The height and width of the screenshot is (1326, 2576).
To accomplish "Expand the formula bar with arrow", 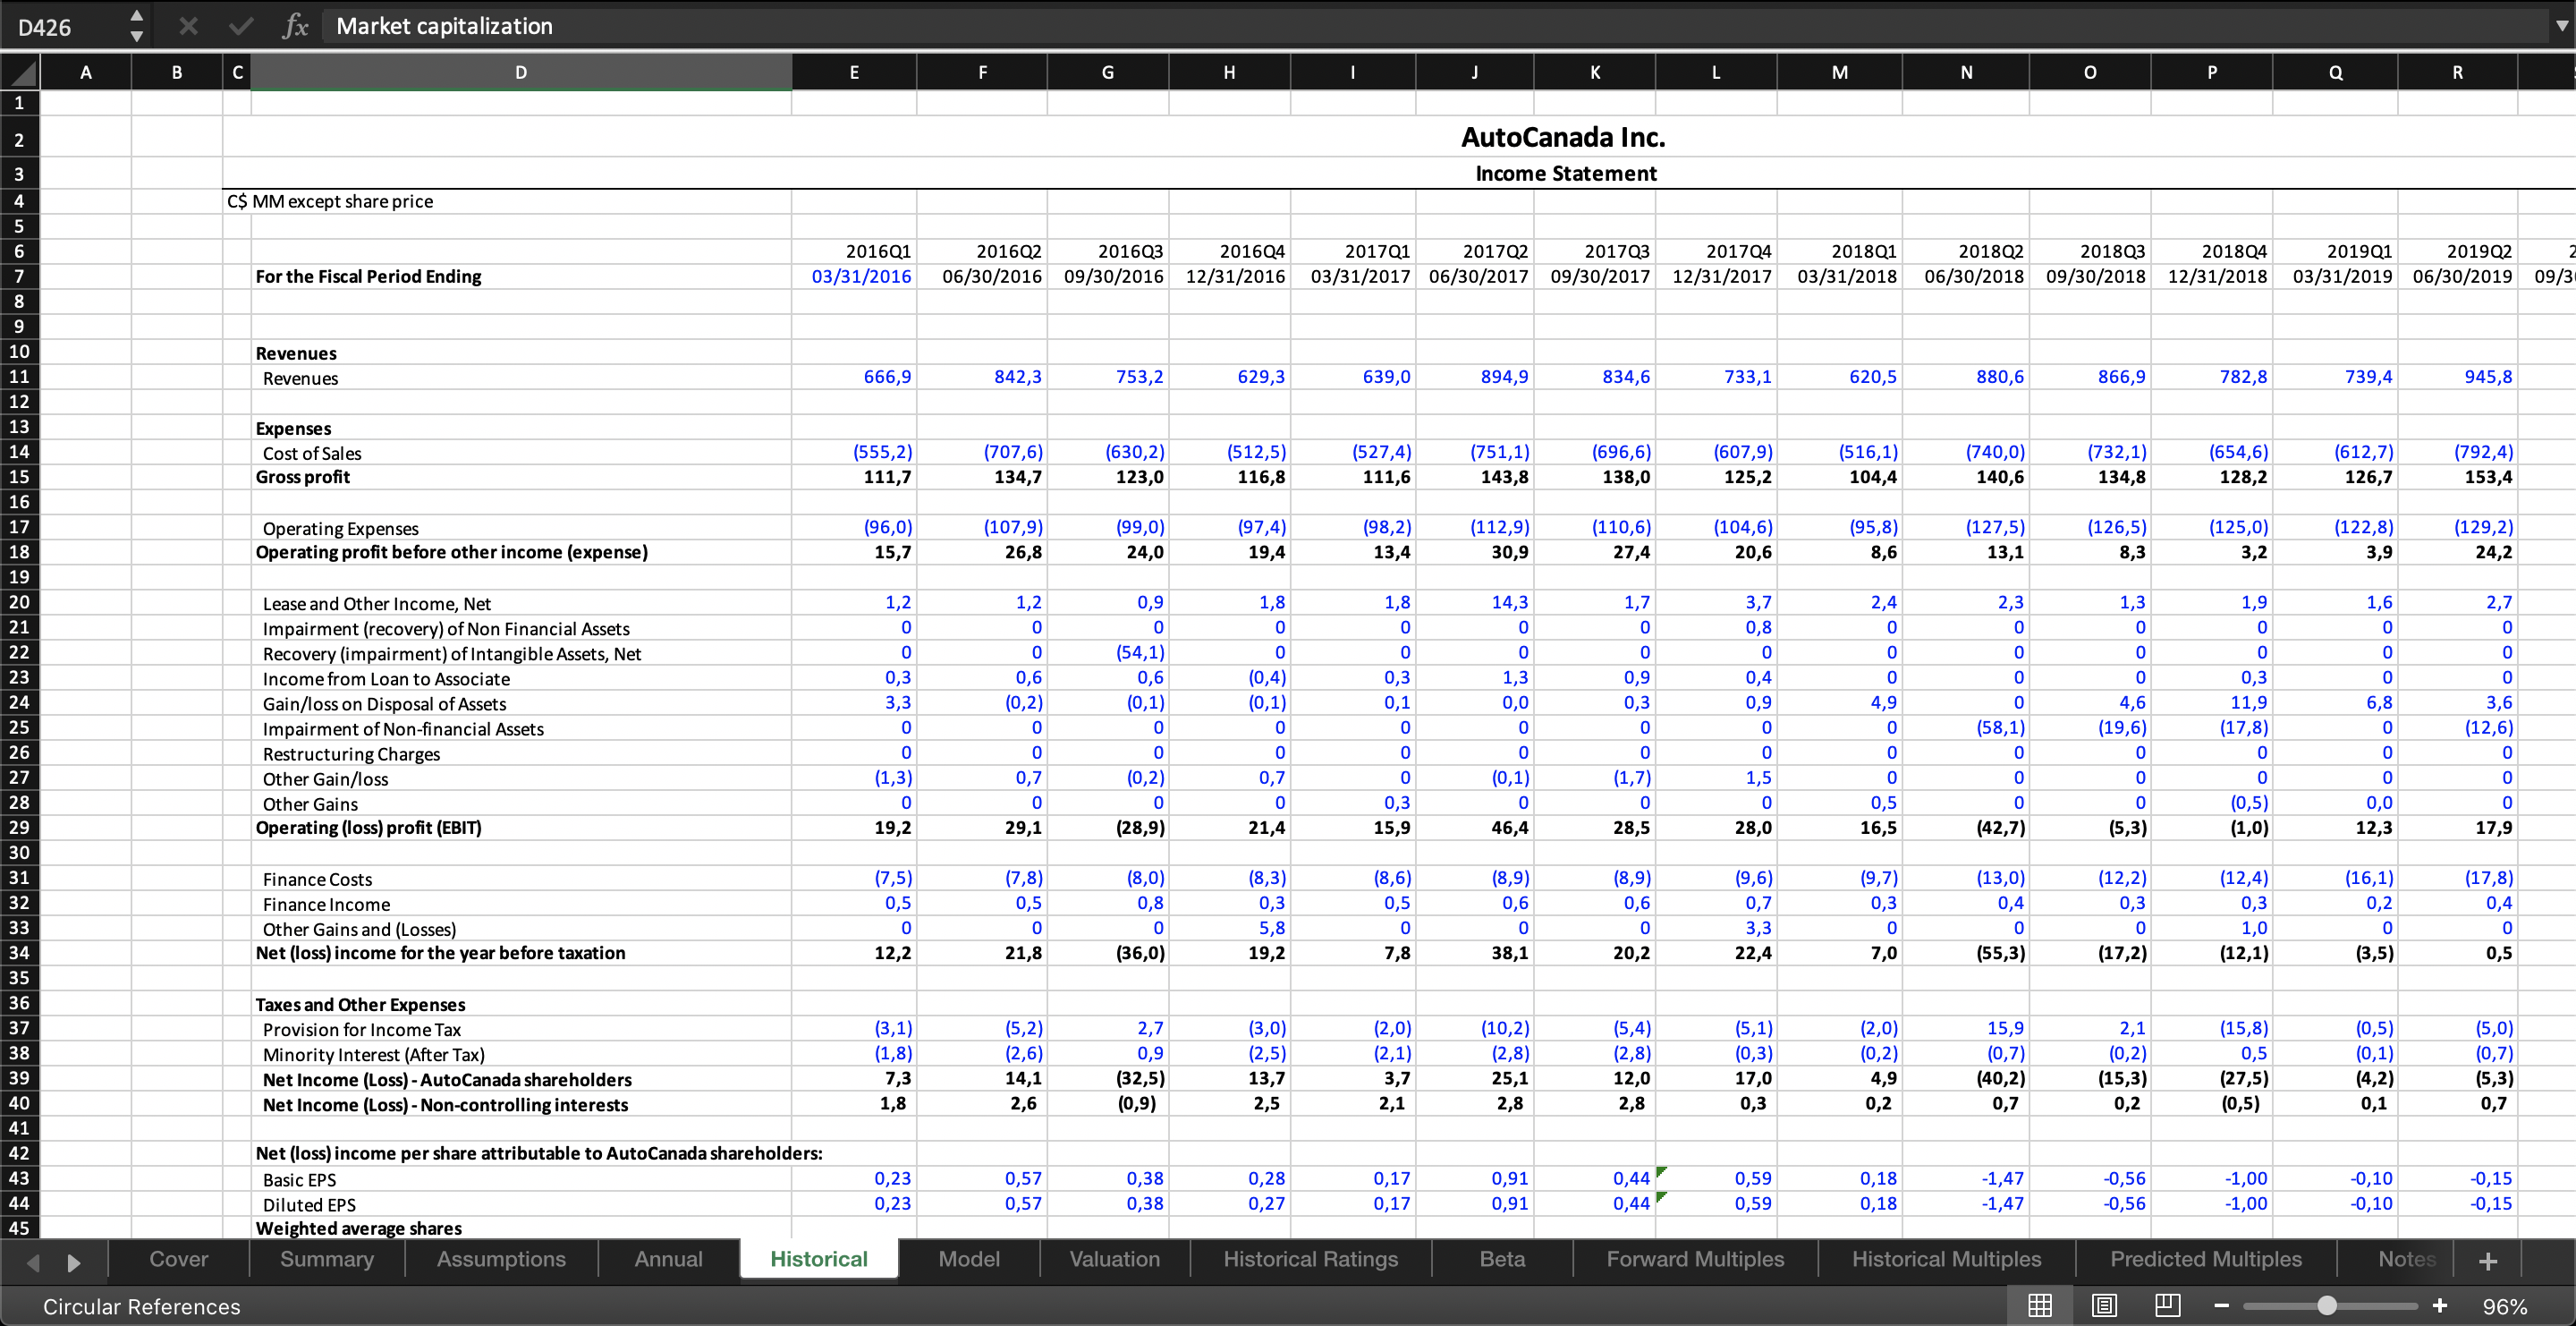I will pos(2561,26).
